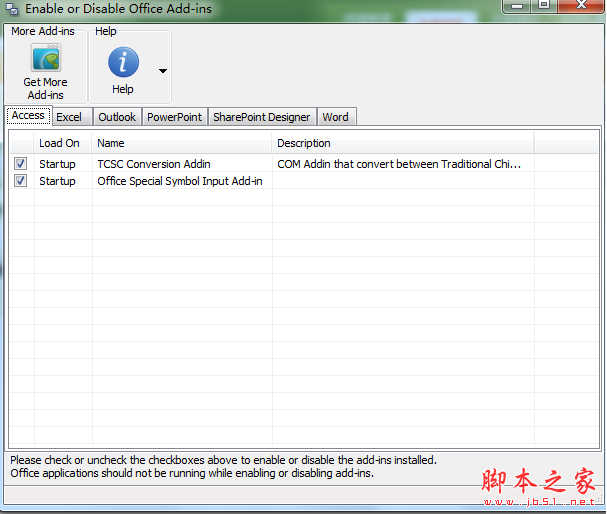Open the Get More Add-ins icon
Image resolution: width=607 pixels, height=514 pixels.
click(x=46, y=58)
